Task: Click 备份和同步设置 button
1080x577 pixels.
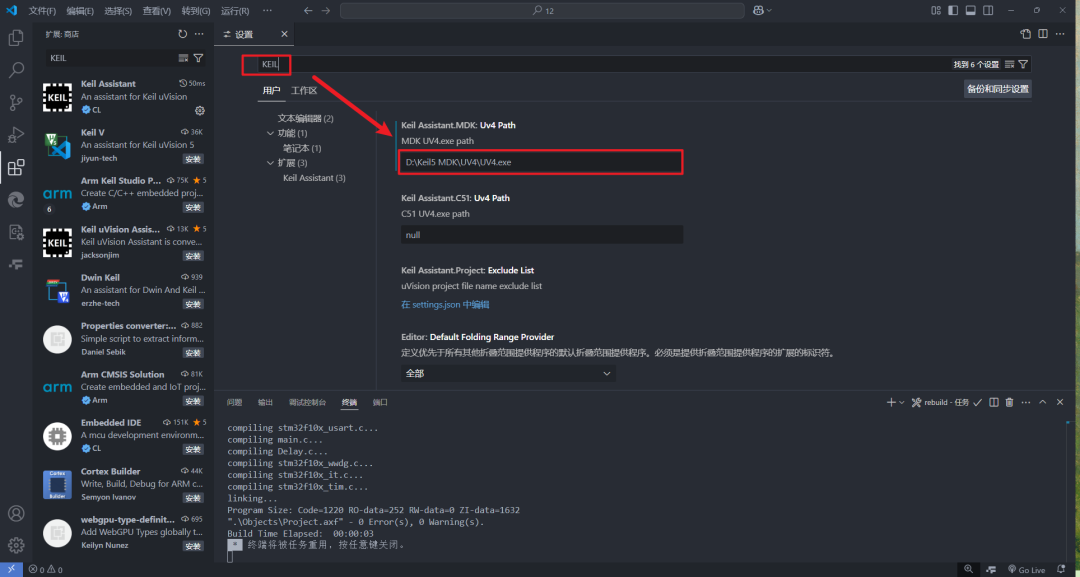Action: [997, 89]
